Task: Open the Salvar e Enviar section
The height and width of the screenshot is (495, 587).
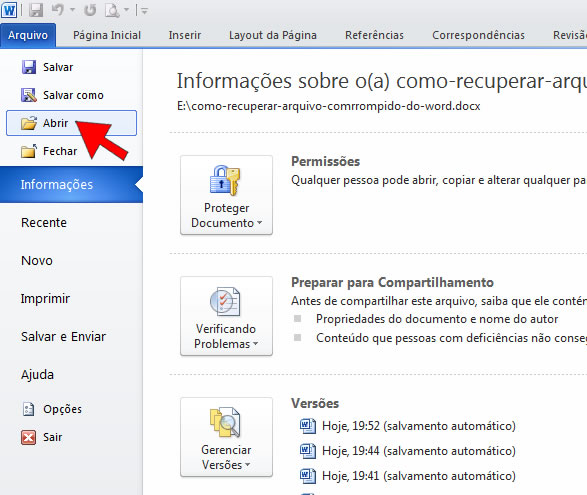Action: coord(63,337)
